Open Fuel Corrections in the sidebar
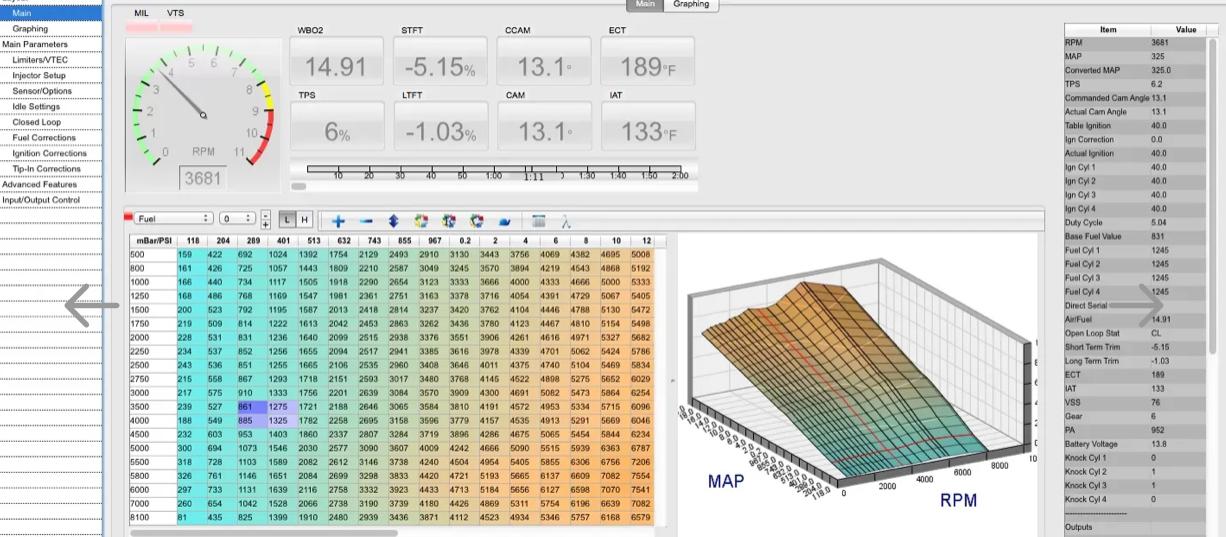This screenshot has width=1226, height=537. click(44, 137)
